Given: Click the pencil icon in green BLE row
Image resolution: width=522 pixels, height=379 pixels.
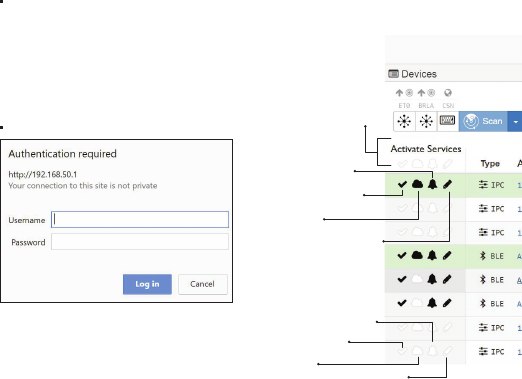Looking at the screenshot, I should 447,256.
